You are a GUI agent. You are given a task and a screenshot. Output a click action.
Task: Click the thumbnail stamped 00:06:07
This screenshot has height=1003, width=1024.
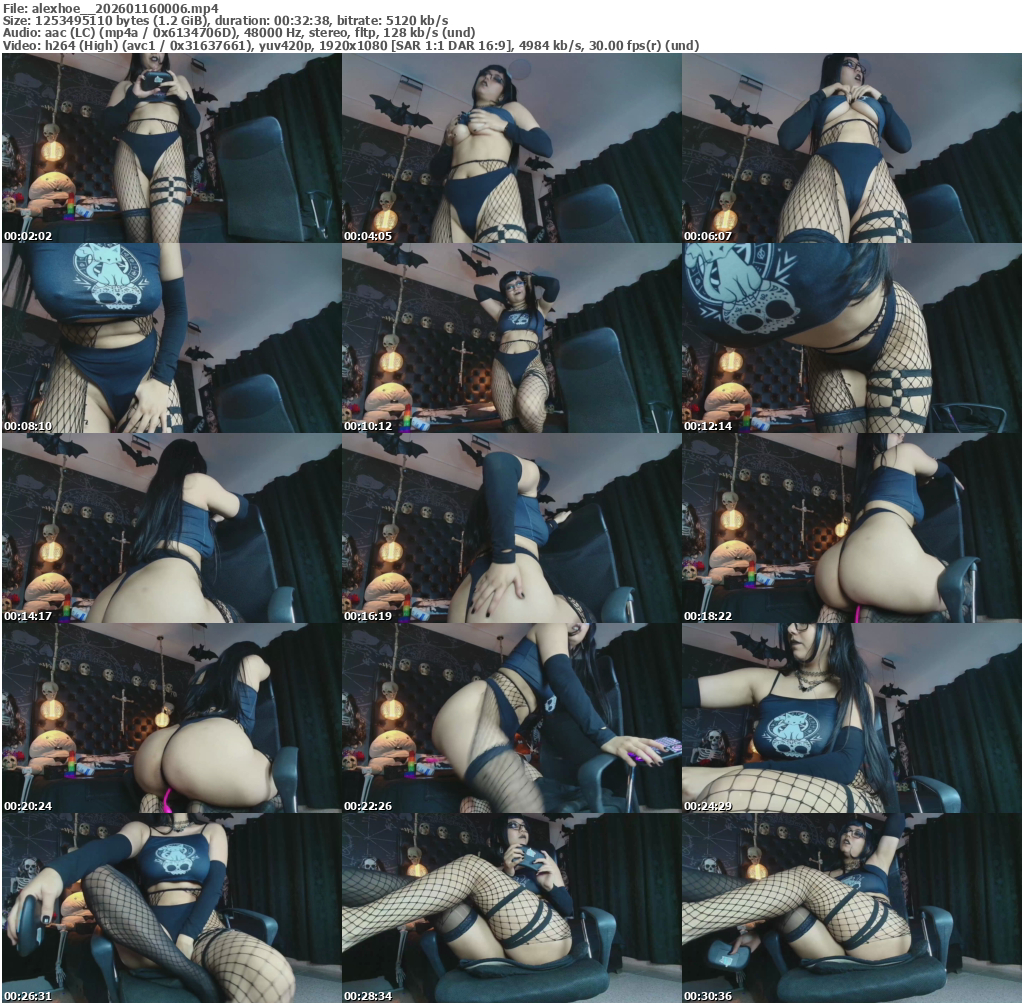(852, 148)
